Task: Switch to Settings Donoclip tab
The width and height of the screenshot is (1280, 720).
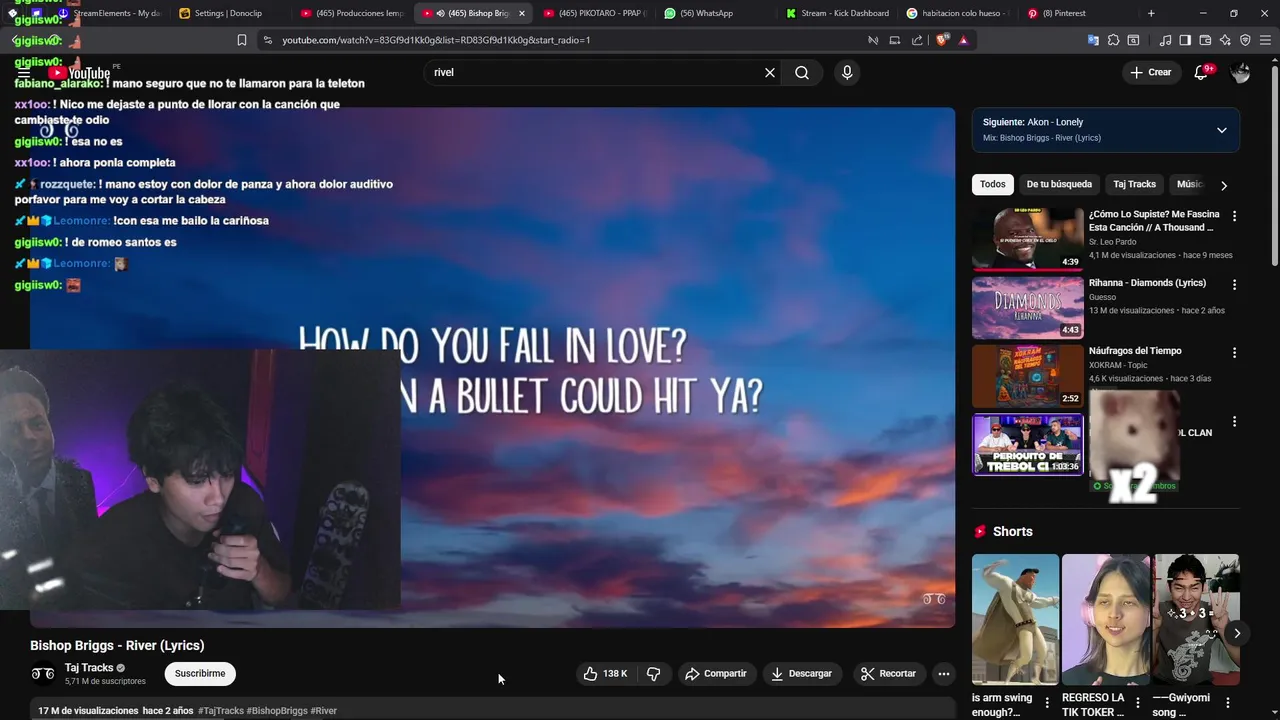Action: point(228,13)
